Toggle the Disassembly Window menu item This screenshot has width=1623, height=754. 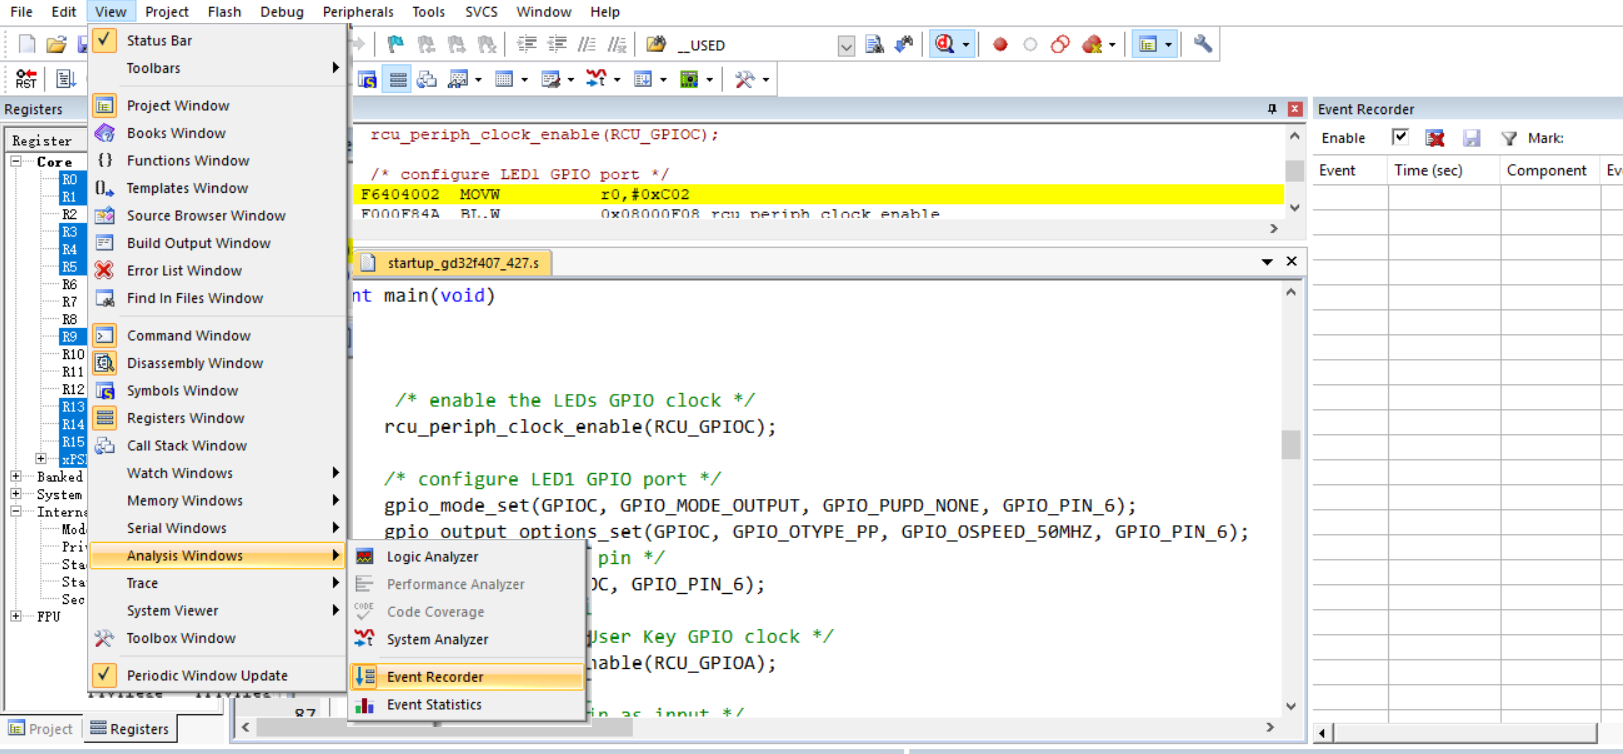pos(217,363)
